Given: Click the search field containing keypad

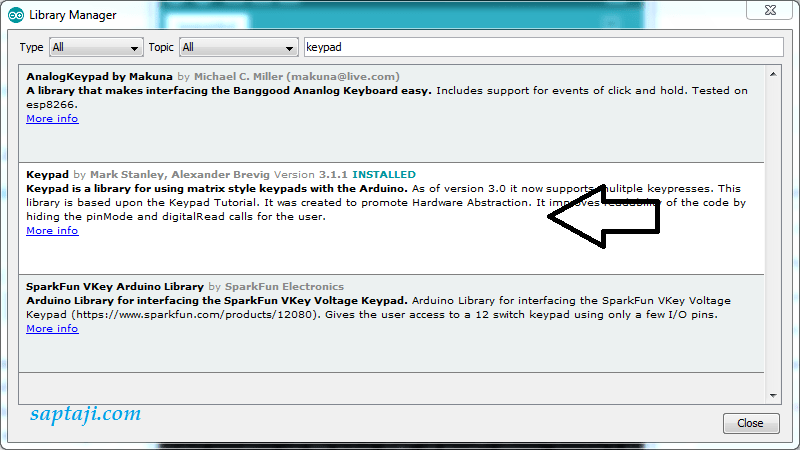Looking at the screenshot, I should pyautogui.click(x=543, y=47).
